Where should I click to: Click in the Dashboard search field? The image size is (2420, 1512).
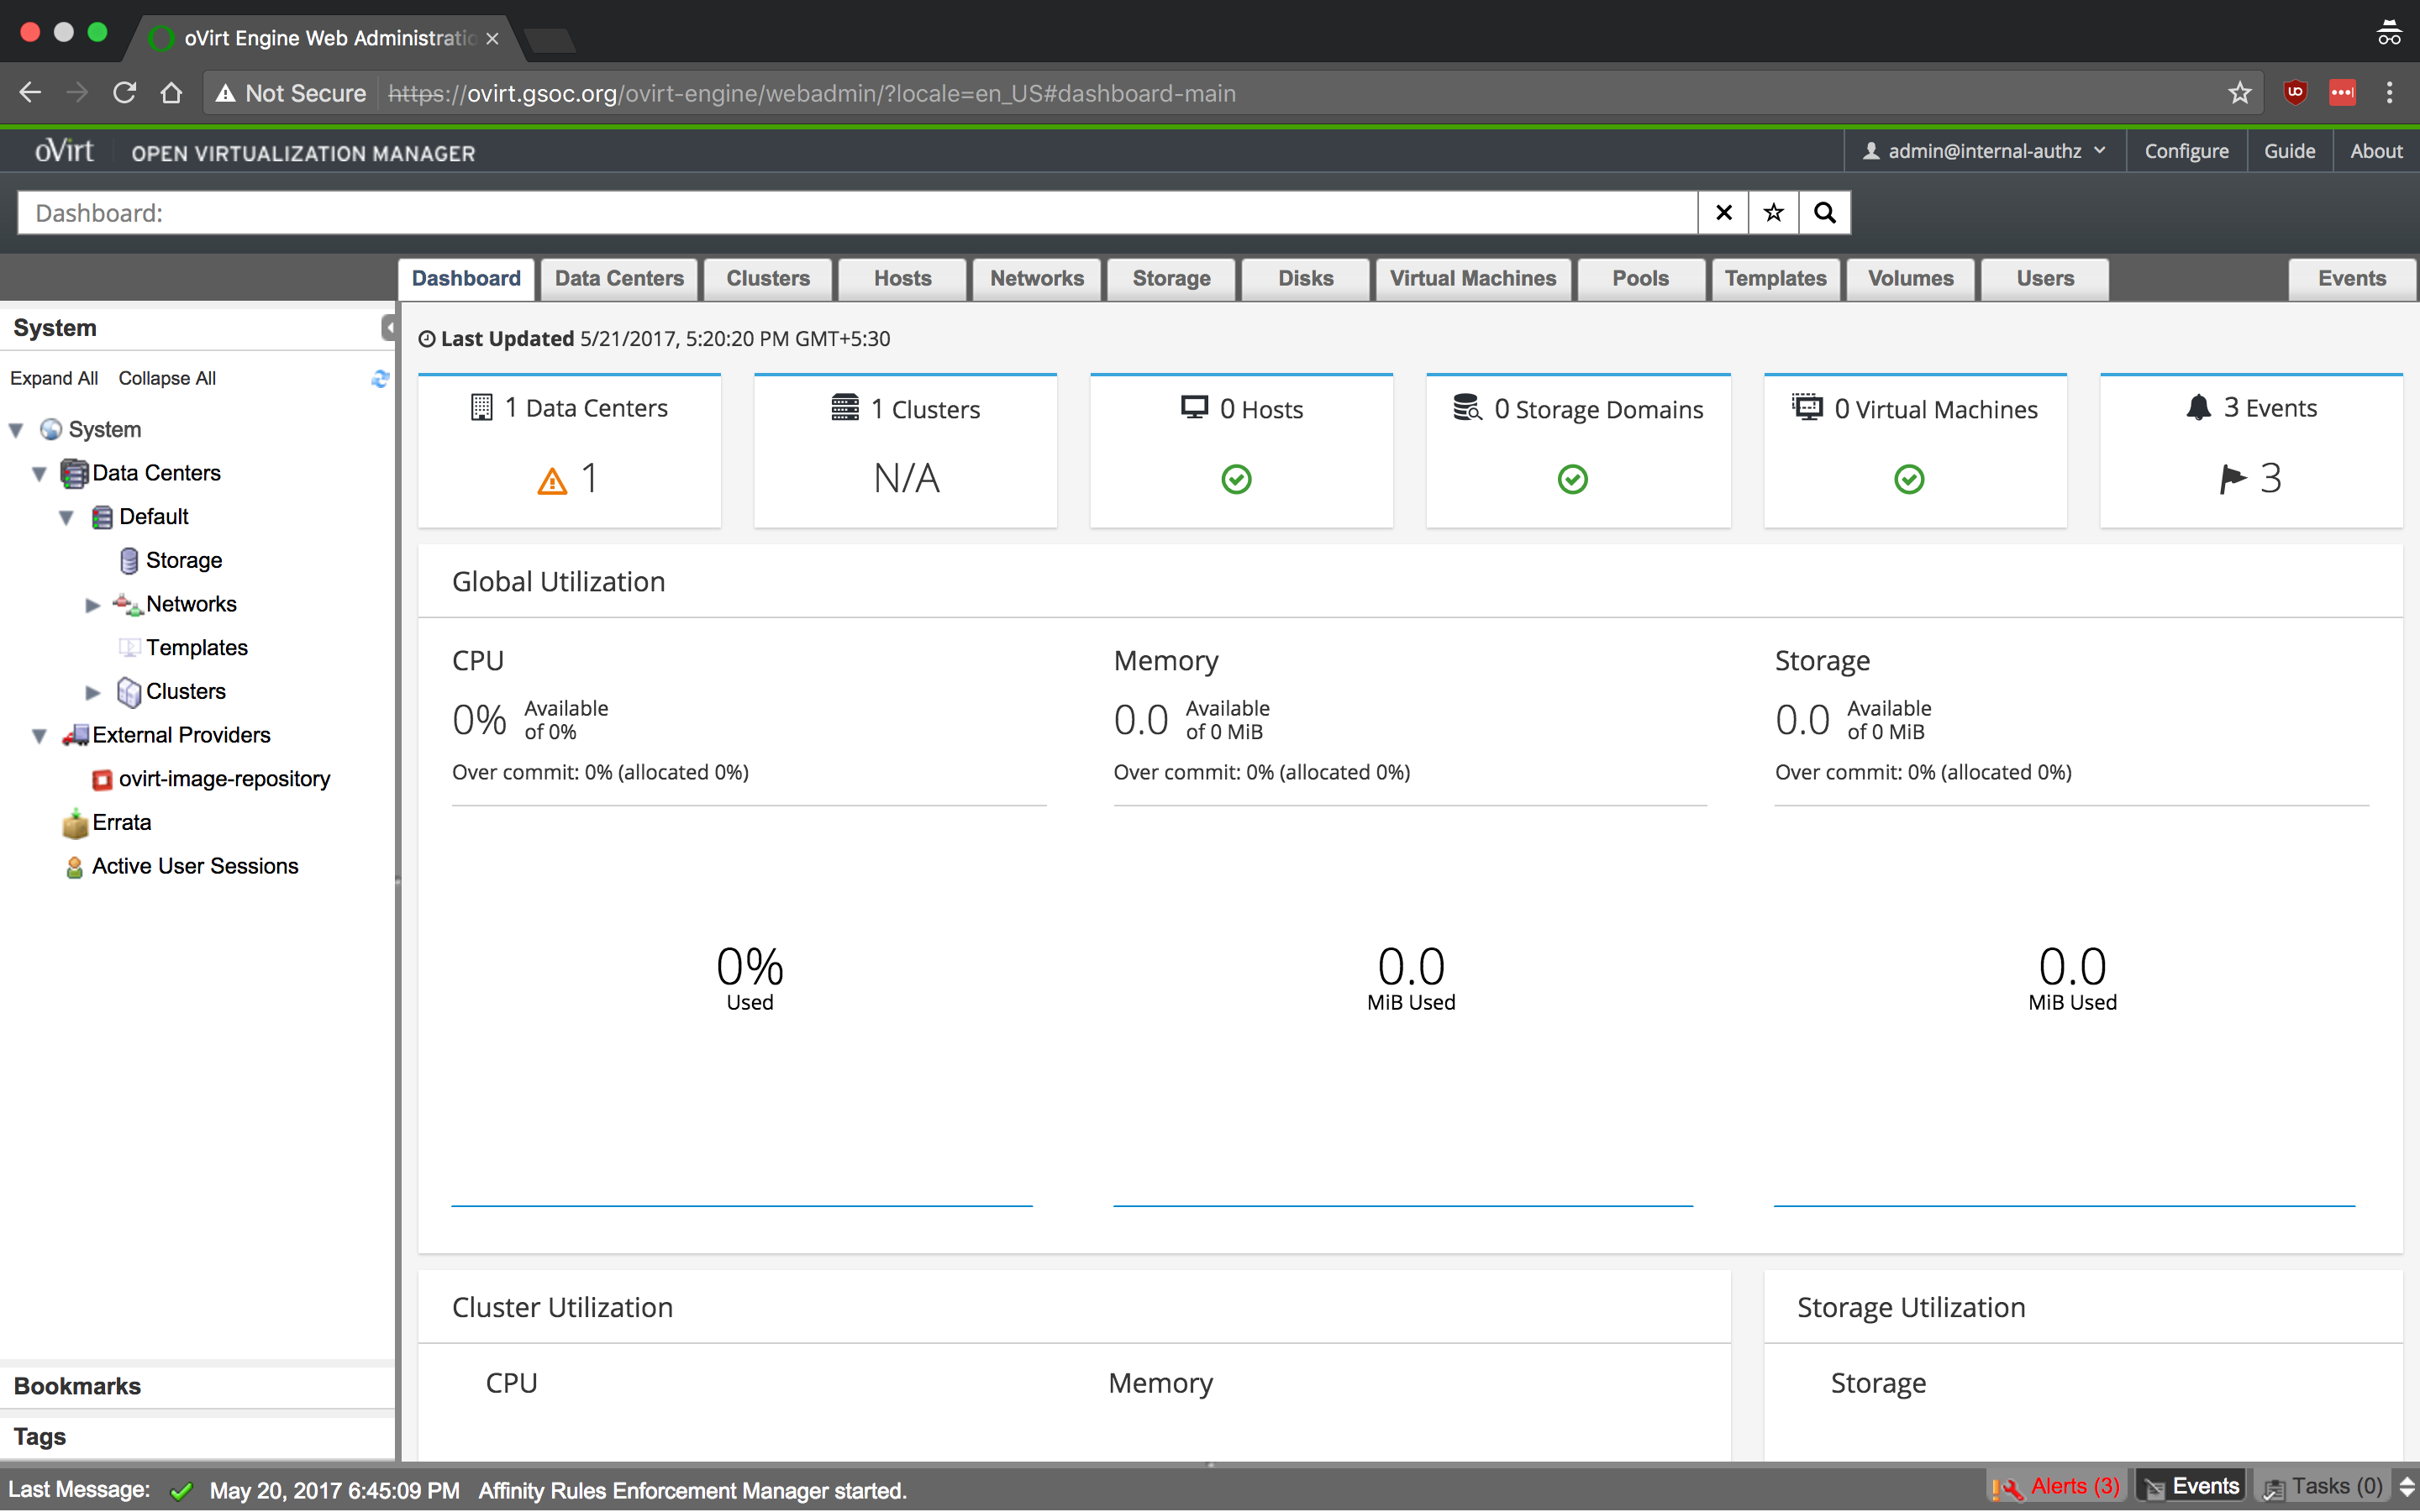click(858, 213)
